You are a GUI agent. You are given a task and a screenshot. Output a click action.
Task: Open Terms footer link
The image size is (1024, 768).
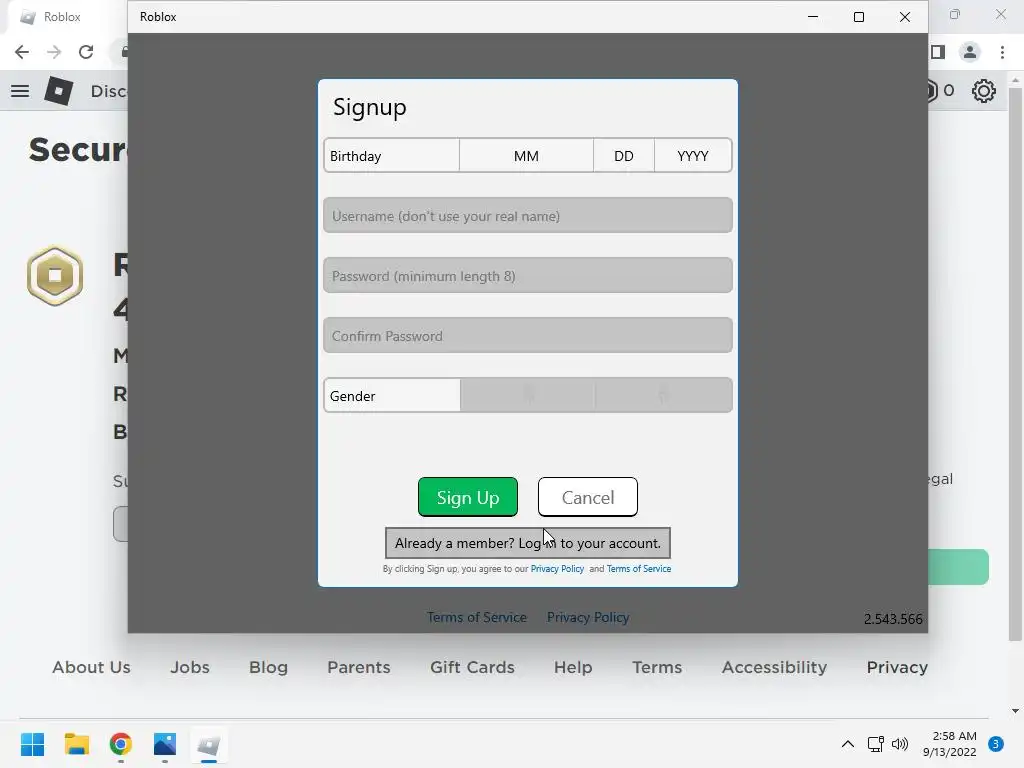pyautogui.click(x=657, y=667)
